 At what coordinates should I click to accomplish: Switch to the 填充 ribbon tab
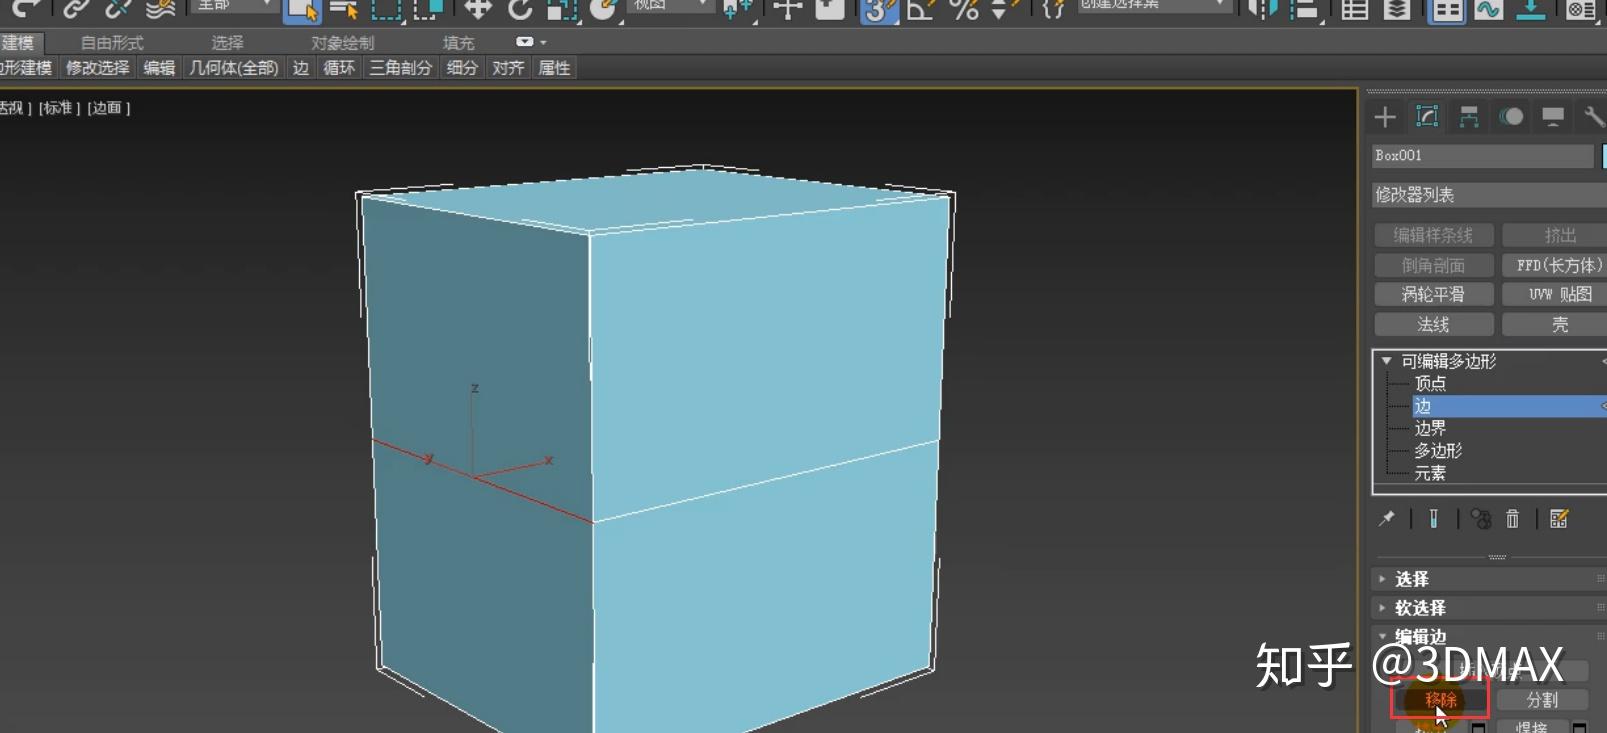pos(459,43)
